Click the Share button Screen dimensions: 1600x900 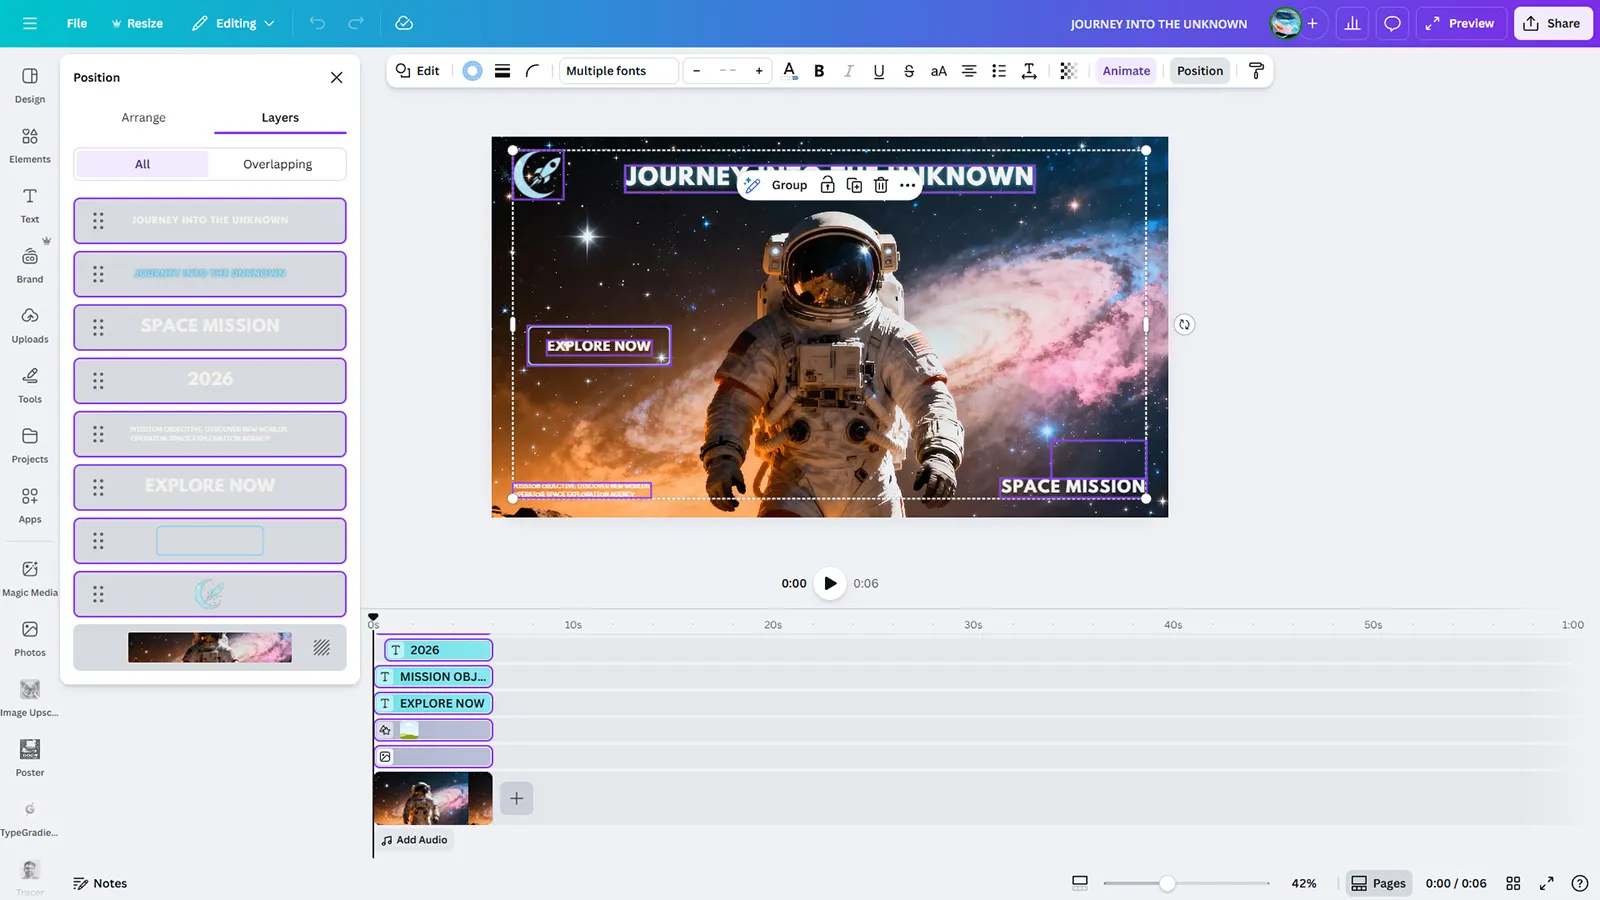(x=1552, y=23)
